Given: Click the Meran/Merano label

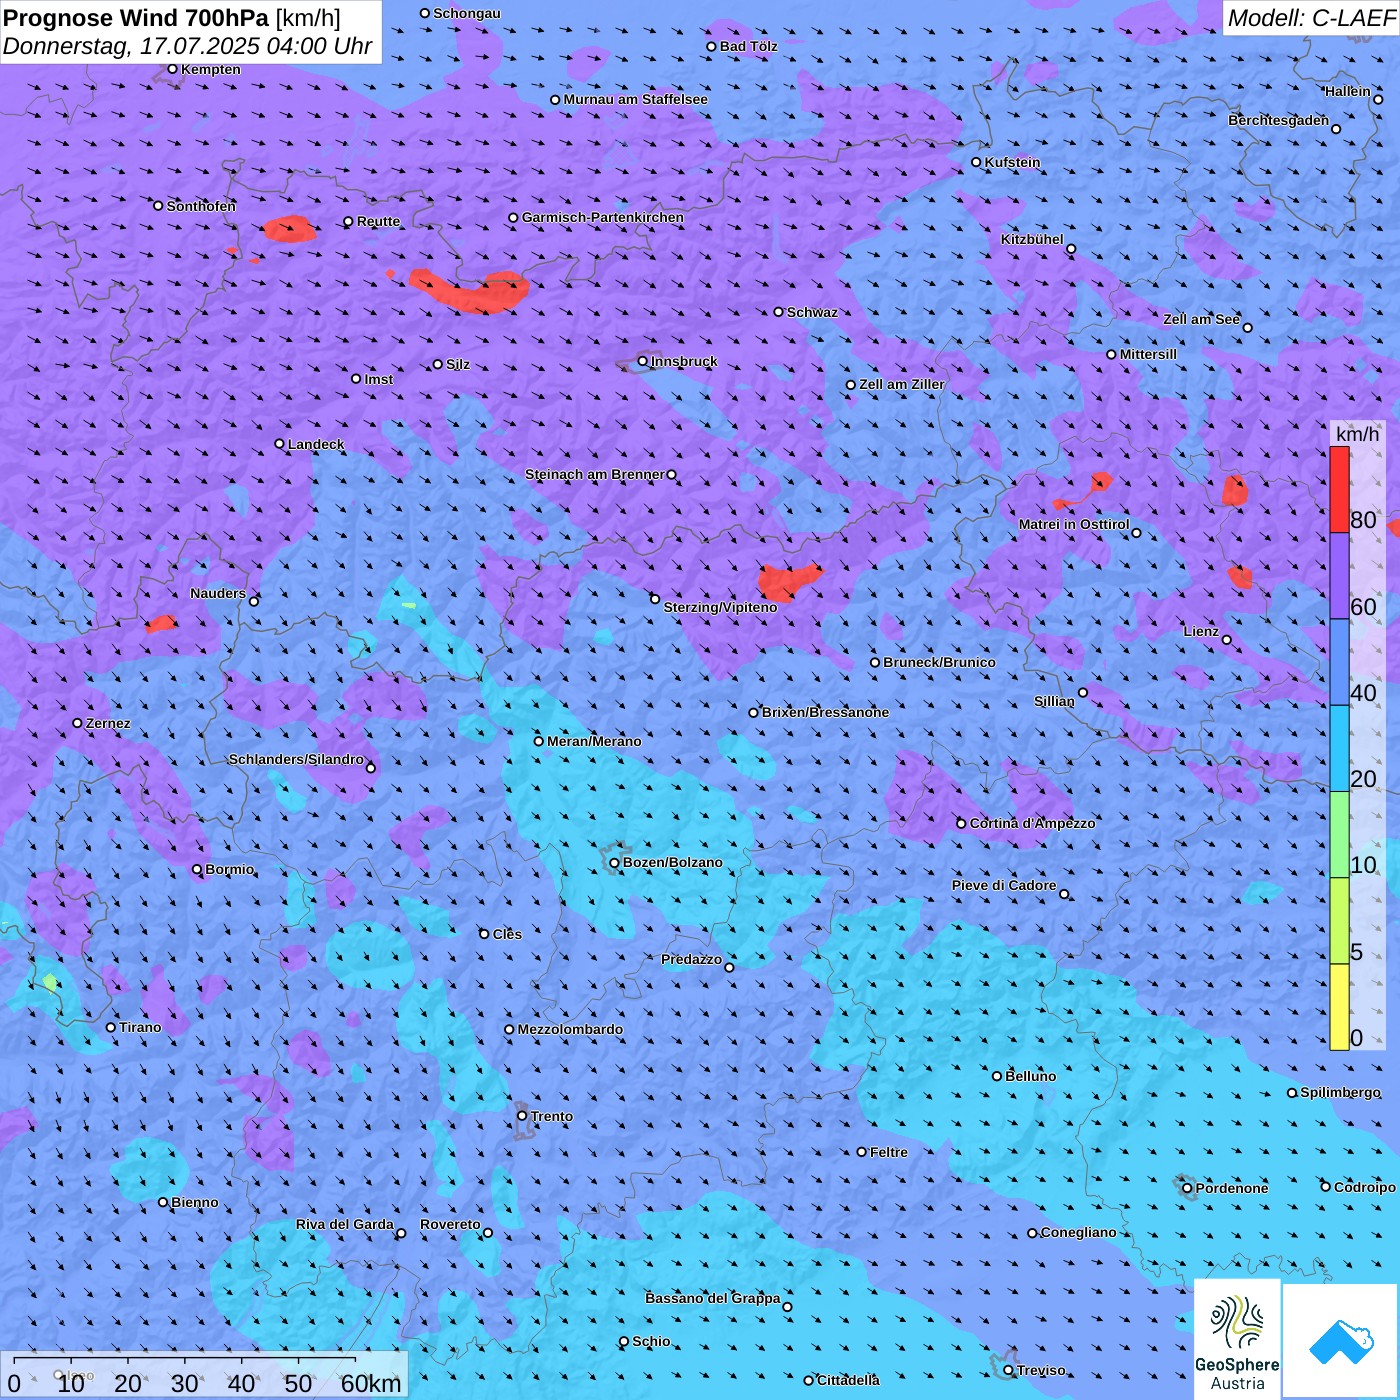Looking at the screenshot, I should pyautogui.click(x=594, y=741).
